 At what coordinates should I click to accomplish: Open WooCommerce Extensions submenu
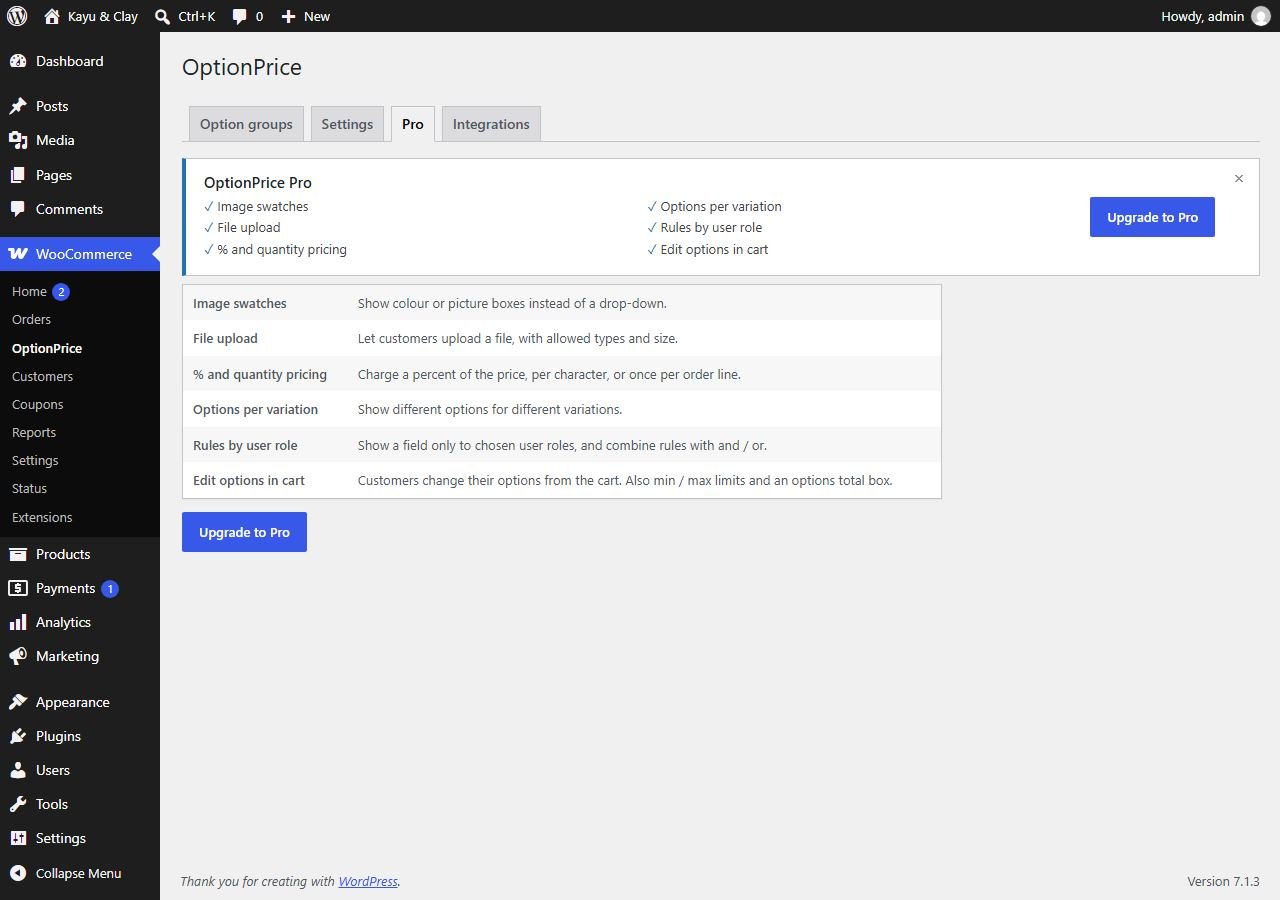pos(42,517)
